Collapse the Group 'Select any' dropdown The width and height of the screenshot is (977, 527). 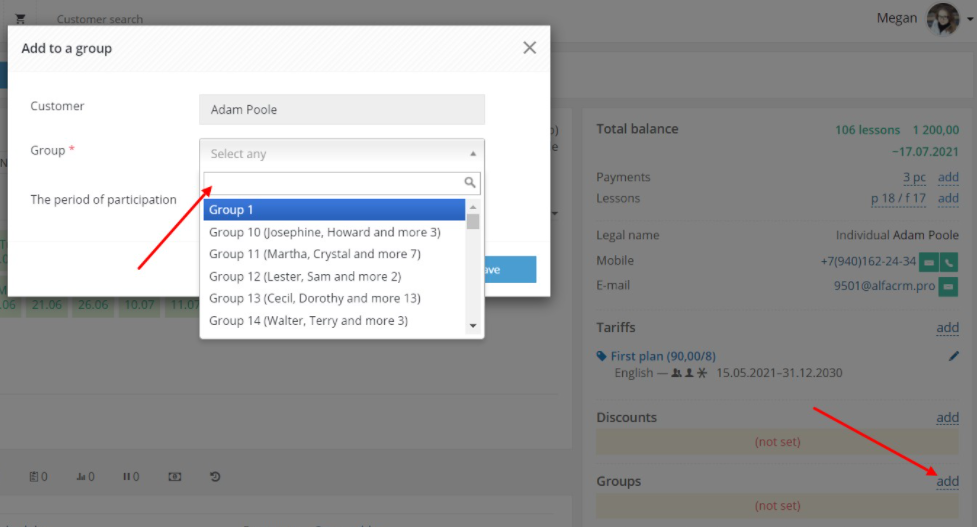coord(341,153)
